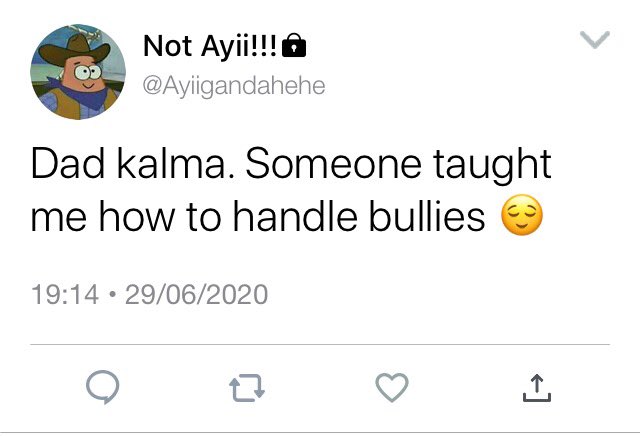Click the horizontal divider above action icons
Screen dimensions: 640x436
320,345
